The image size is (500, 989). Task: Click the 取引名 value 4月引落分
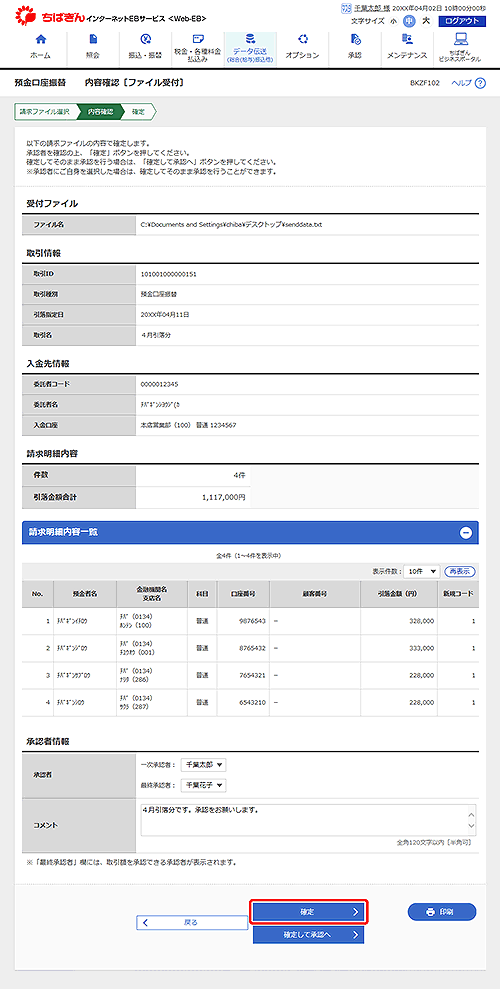coord(156,334)
